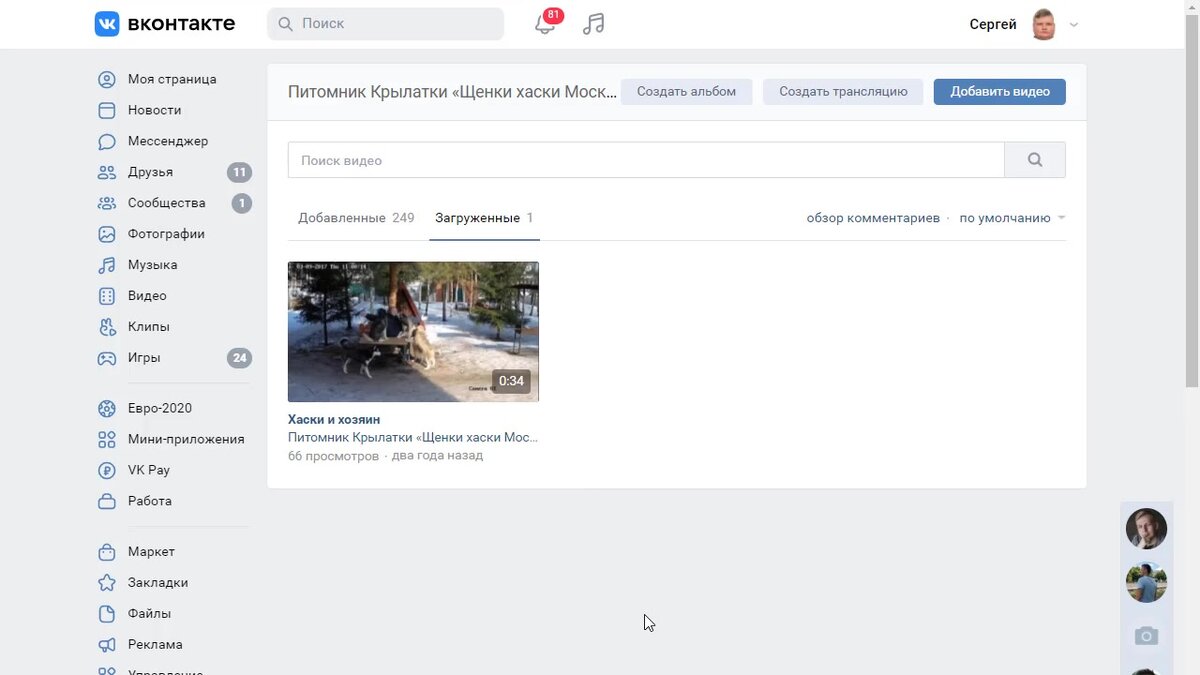Screen dimensions: 1200x675
Task: Open the music note player icon
Action: point(594,24)
